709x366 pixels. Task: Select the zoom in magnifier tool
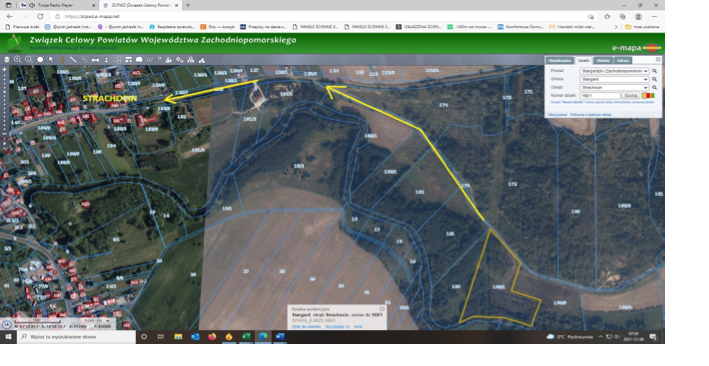pyautogui.click(x=18, y=60)
